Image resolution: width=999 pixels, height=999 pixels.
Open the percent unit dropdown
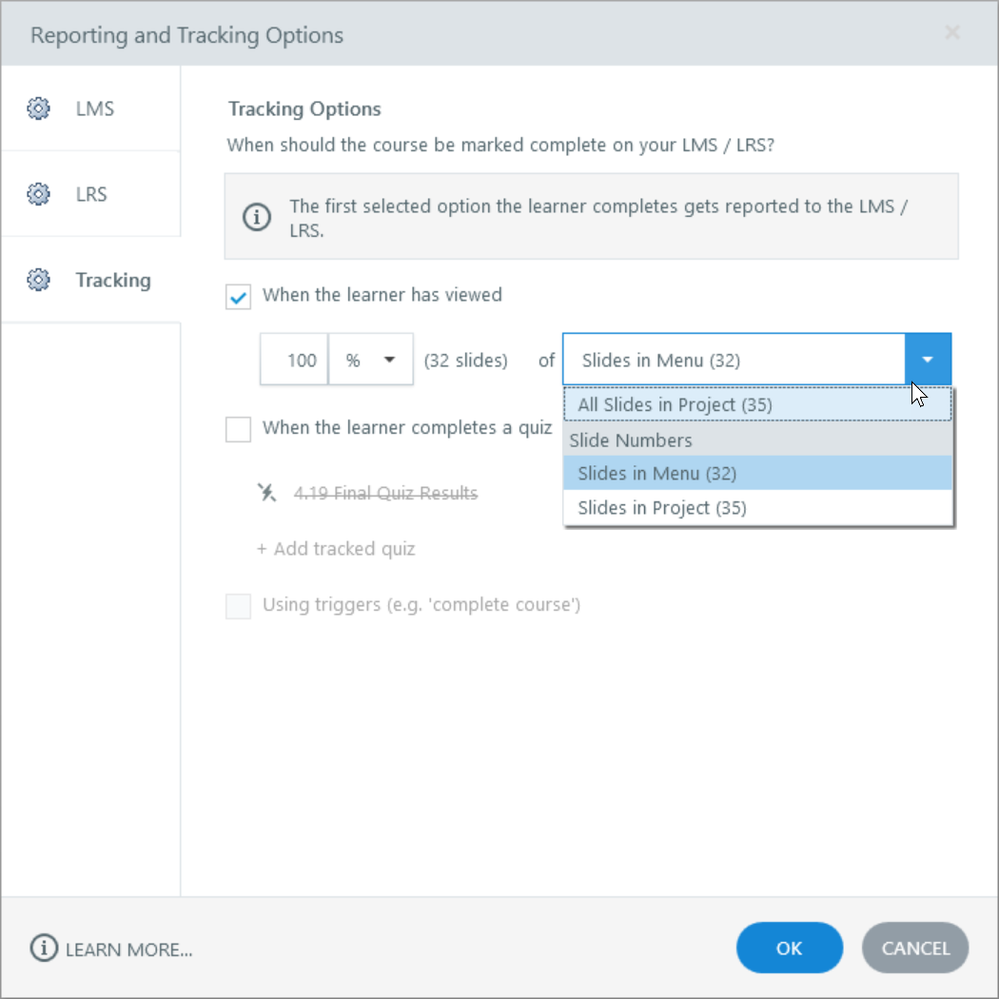pos(371,360)
